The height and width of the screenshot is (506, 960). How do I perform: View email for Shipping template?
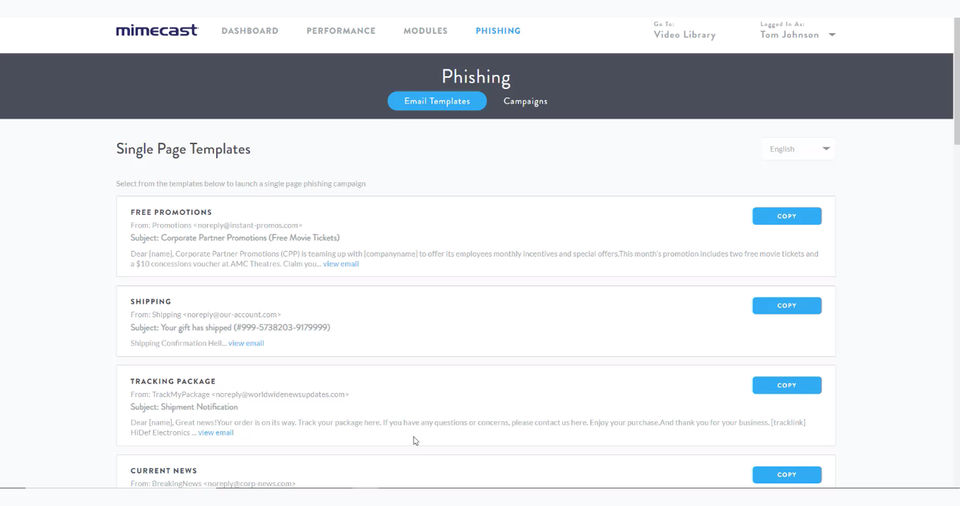(246, 343)
